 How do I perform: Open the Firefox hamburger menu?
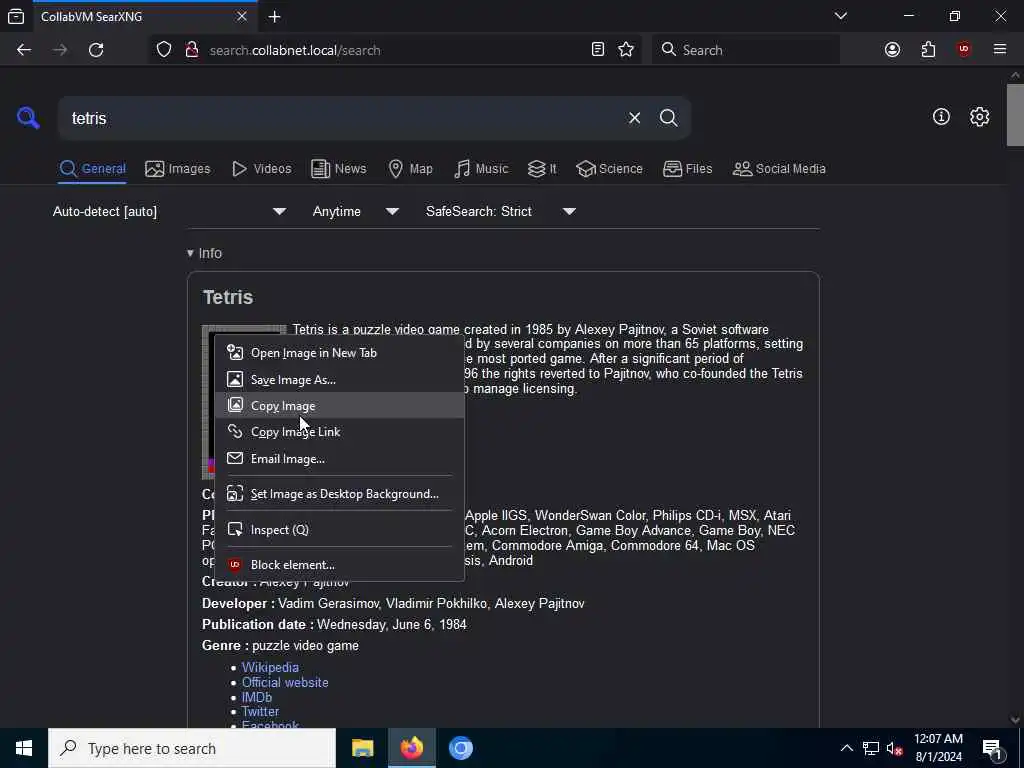point(1000,50)
